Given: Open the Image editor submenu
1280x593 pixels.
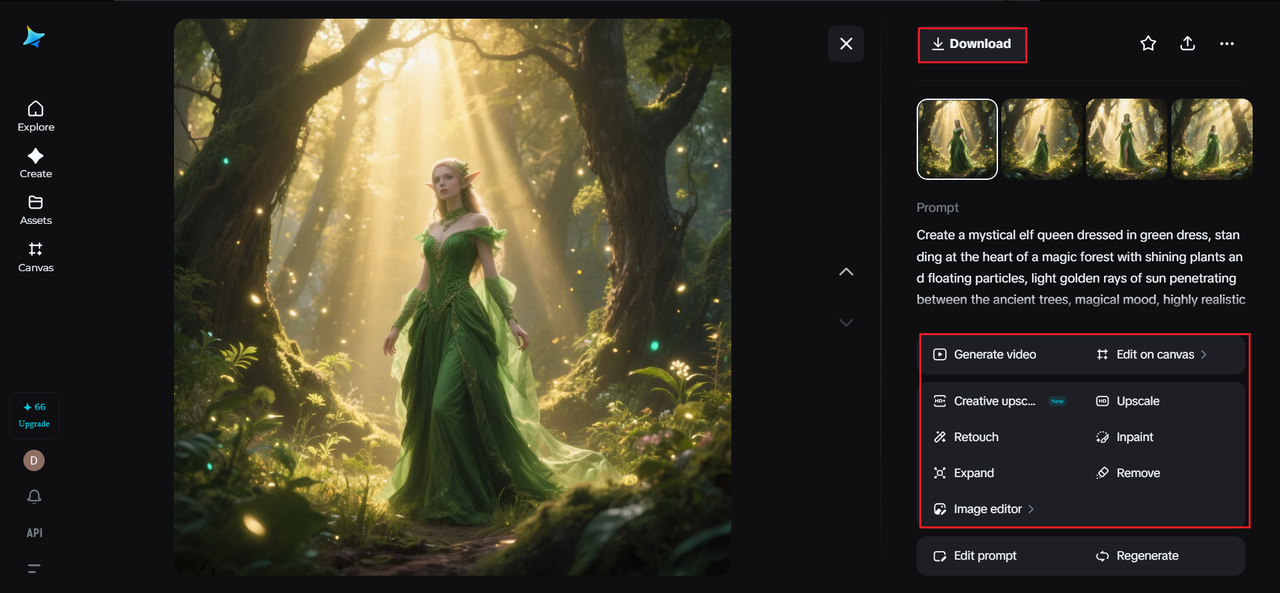Looking at the screenshot, I should pyautogui.click(x=985, y=508).
